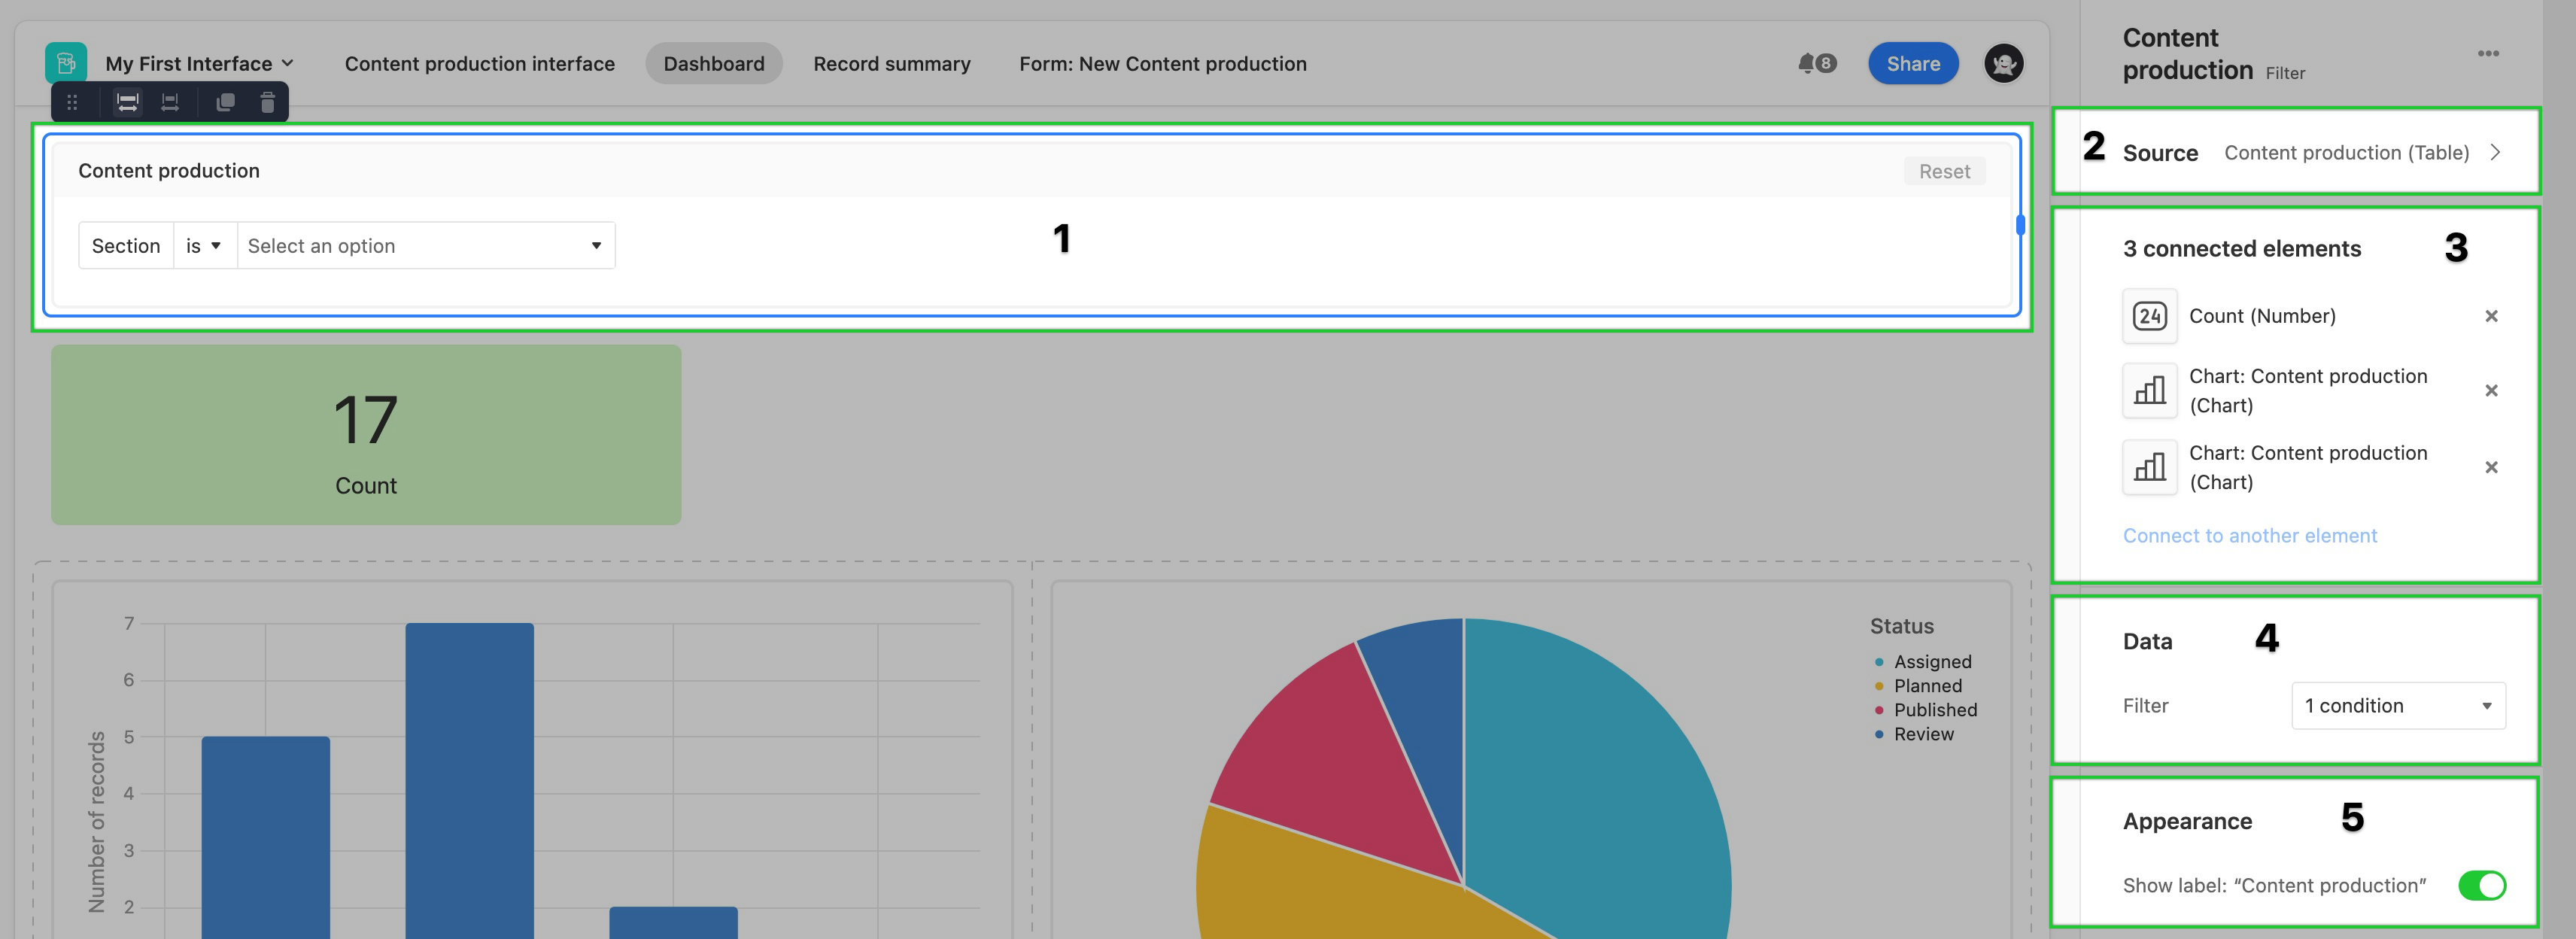Remove the first Chart connected element
This screenshot has width=2576, height=939.
[2491, 390]
